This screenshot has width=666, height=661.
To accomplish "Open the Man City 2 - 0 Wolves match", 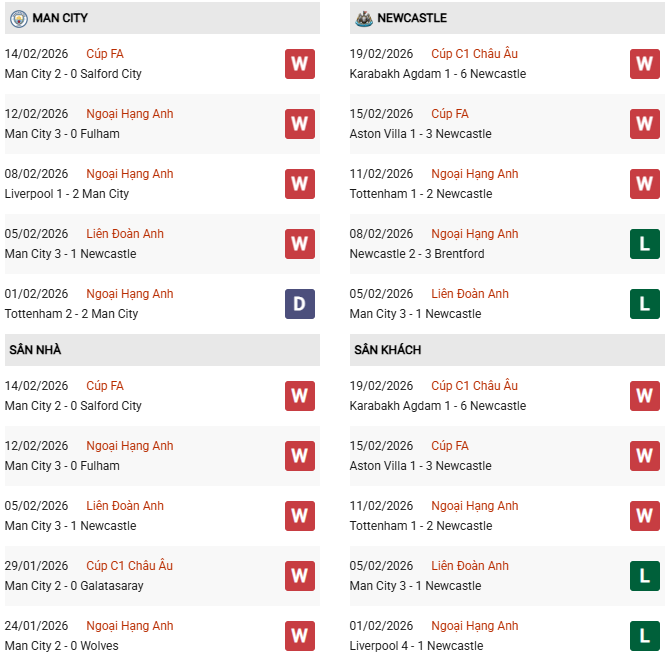I will click(62, 646).
